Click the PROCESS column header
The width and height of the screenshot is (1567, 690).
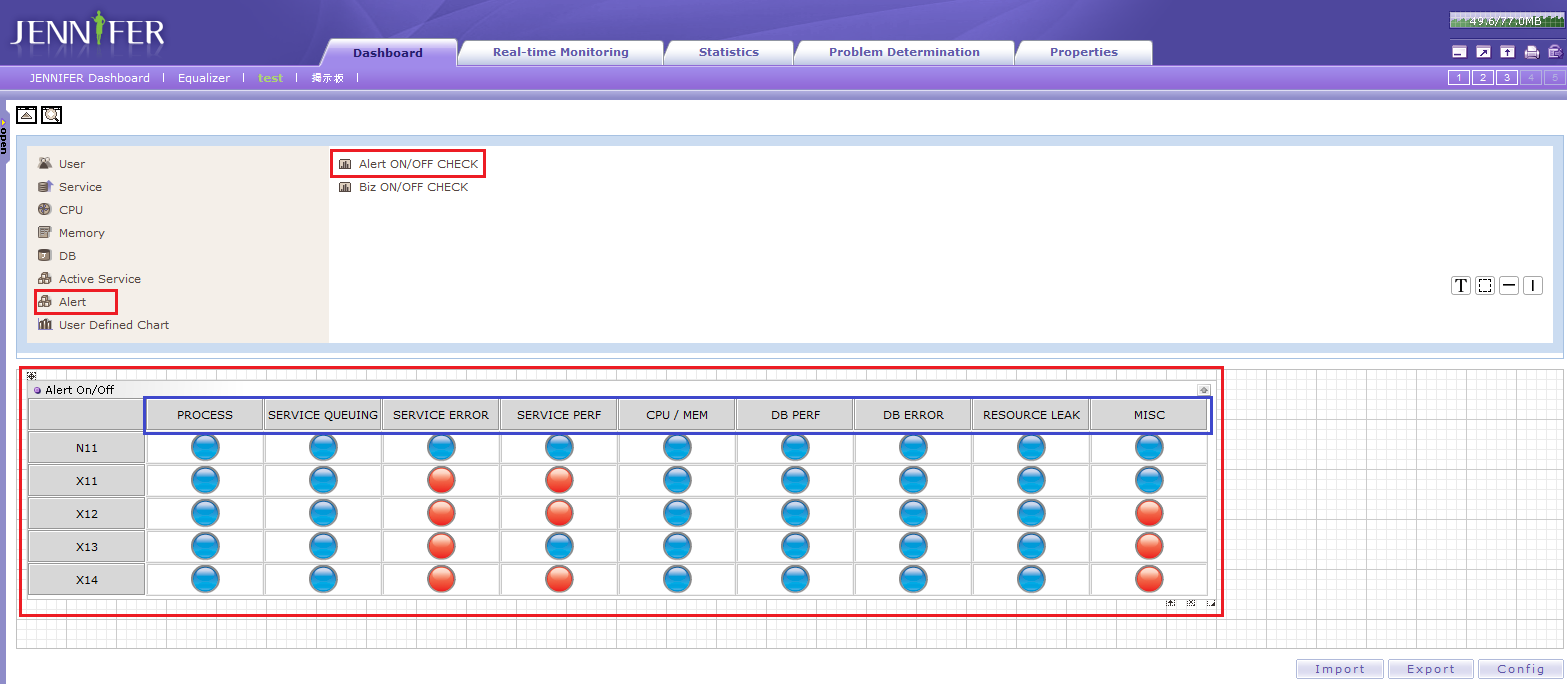click(205, 415)
